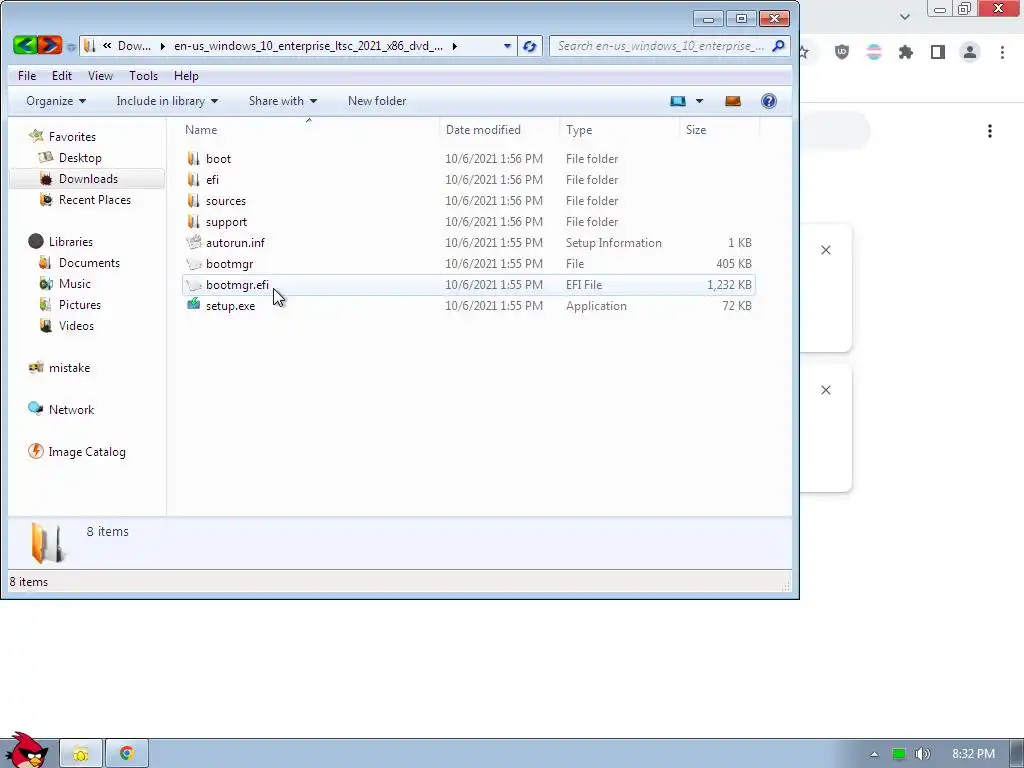Open the File menu
Image resolution: width=1024 pixels, height=768 pixels.
pyautogui.click(x=27, y=76)
